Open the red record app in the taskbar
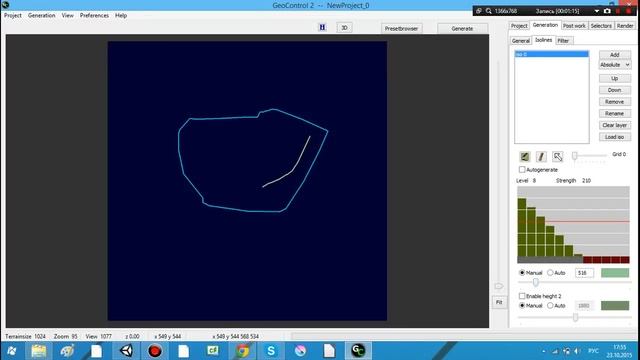The width and height of the screenshot is (640, 360). [155, 351]
